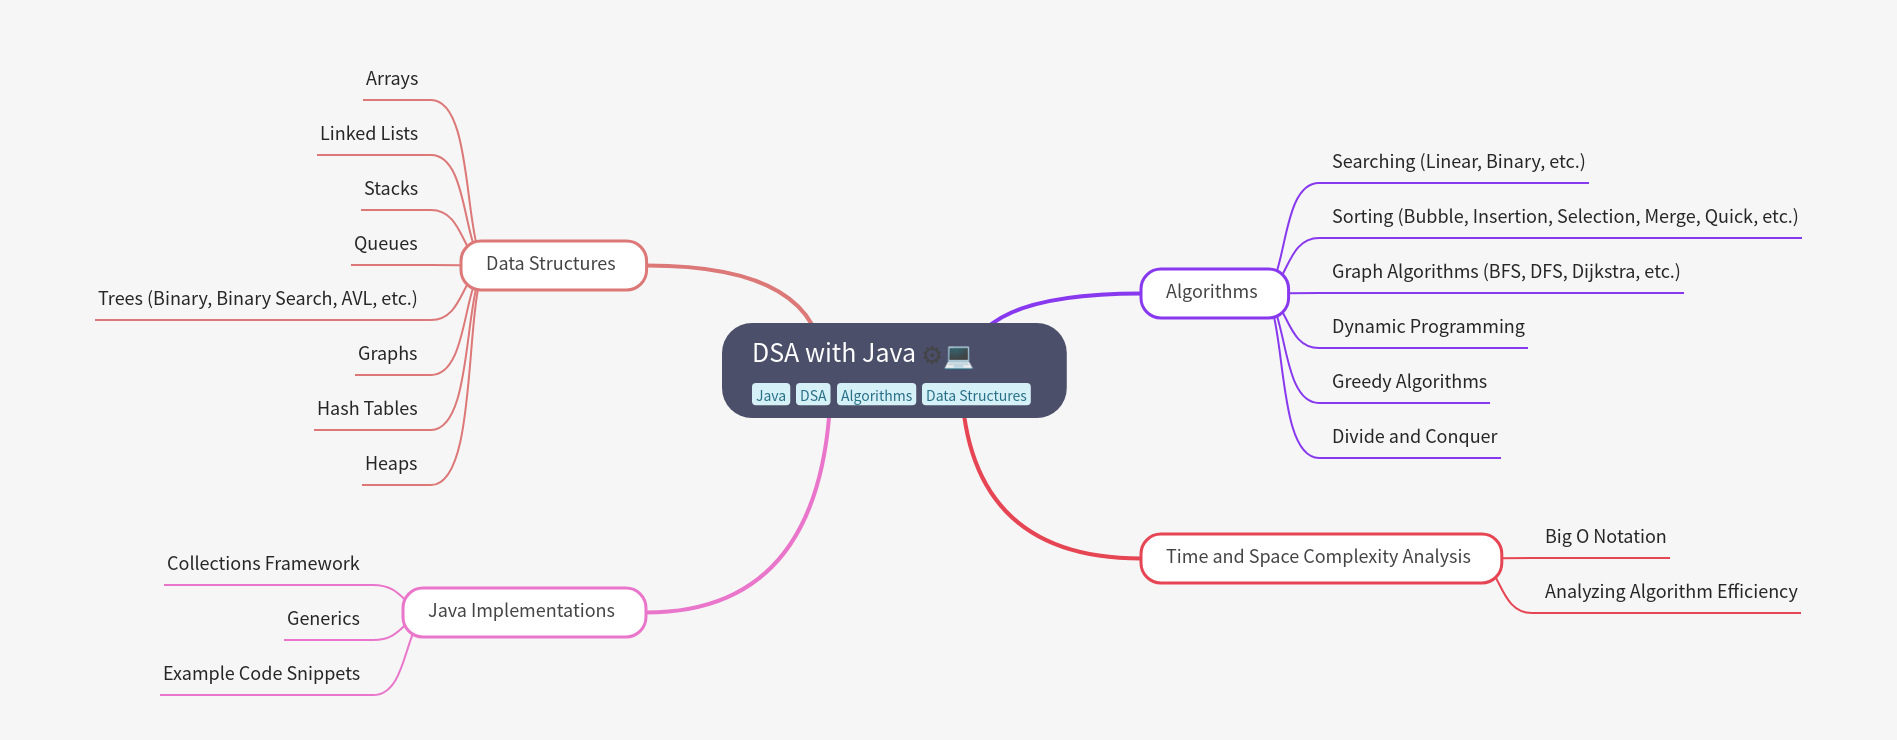Click the Arrays leaf node
1897x740 pixels.
[x=392, y=79]
